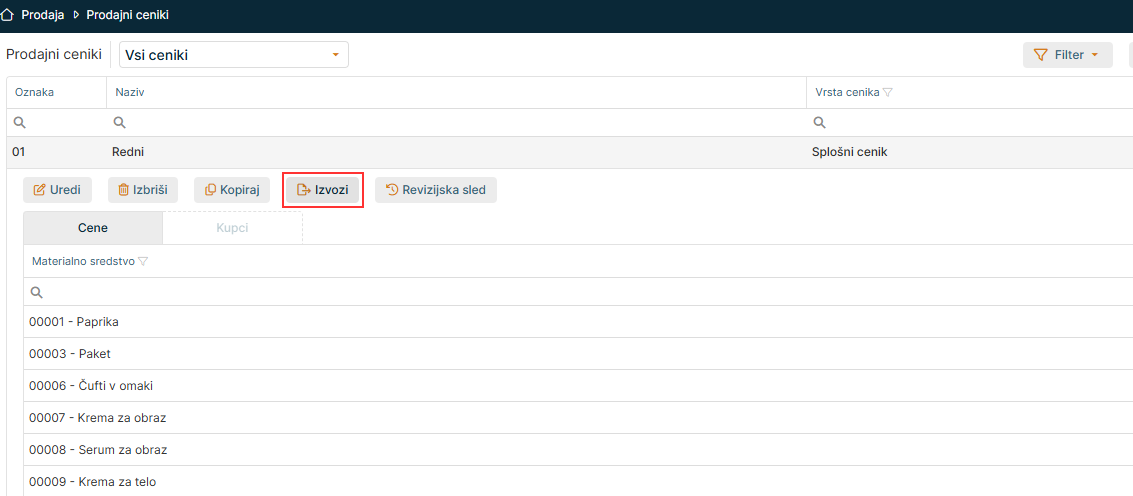This screenshot has width=1133, height=496.
Task: Click the filter icon beside Materialno sredstvo
Action: coord(143,261)
